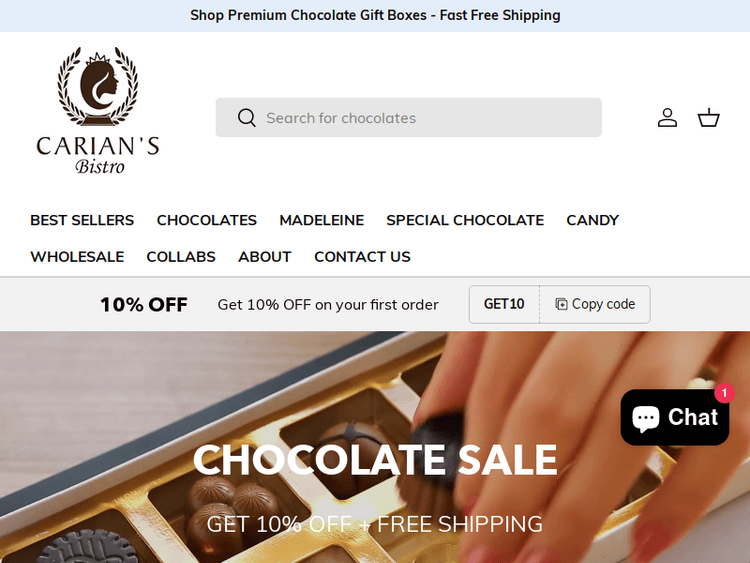Open the shopping basket icon

click(x=708, y=118)
